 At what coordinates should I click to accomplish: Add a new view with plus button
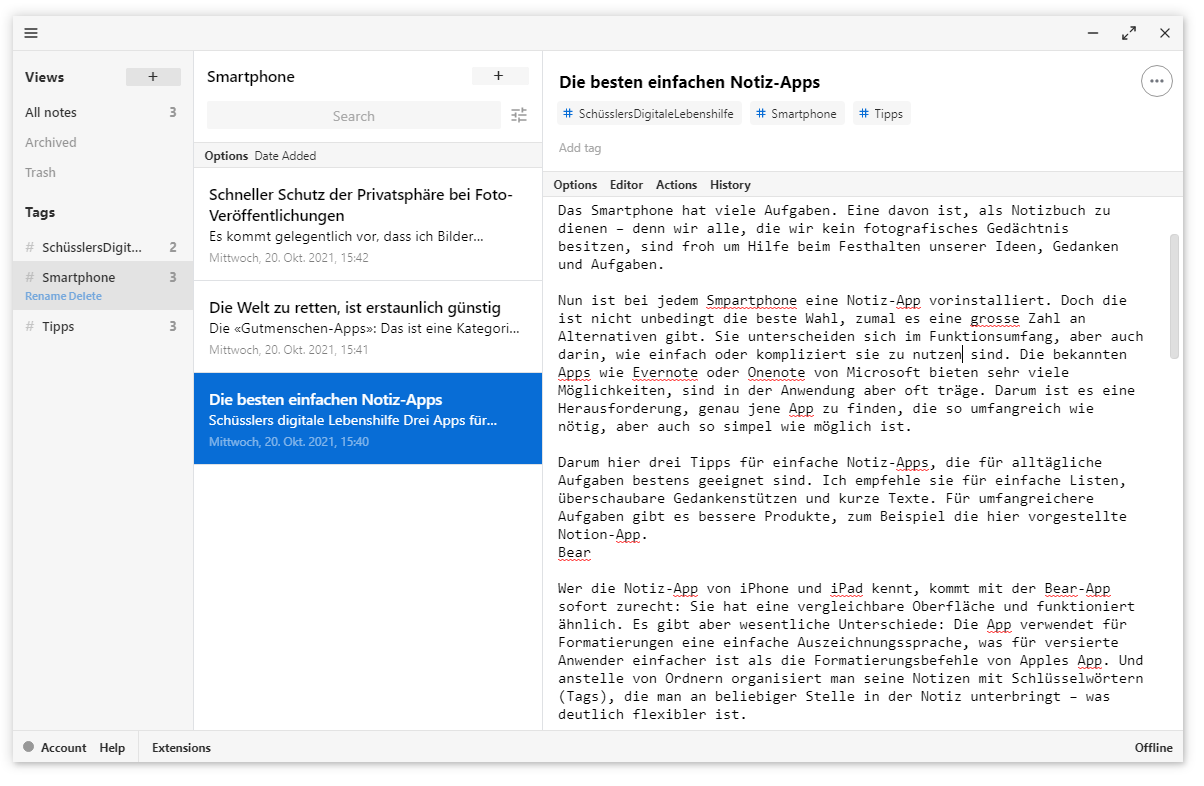coord(153,77)
